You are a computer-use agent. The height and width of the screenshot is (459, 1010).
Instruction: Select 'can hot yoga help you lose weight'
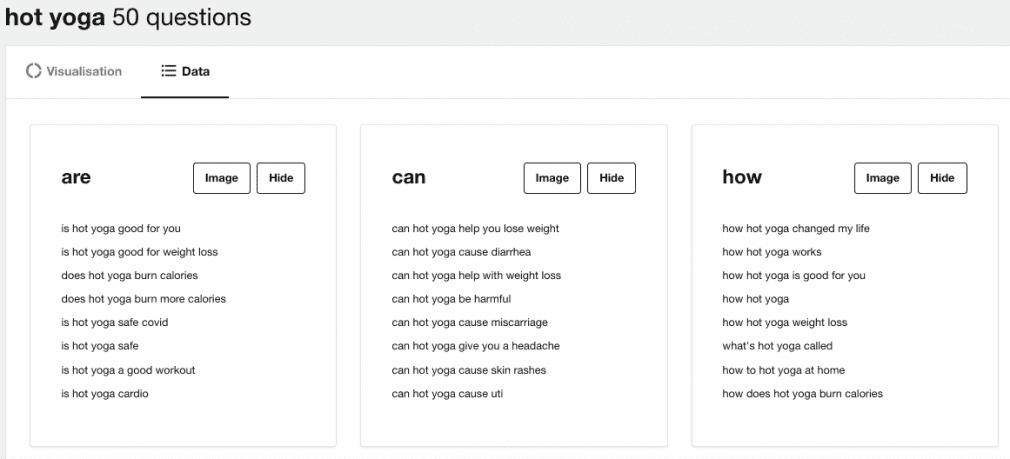coord(475,229)
